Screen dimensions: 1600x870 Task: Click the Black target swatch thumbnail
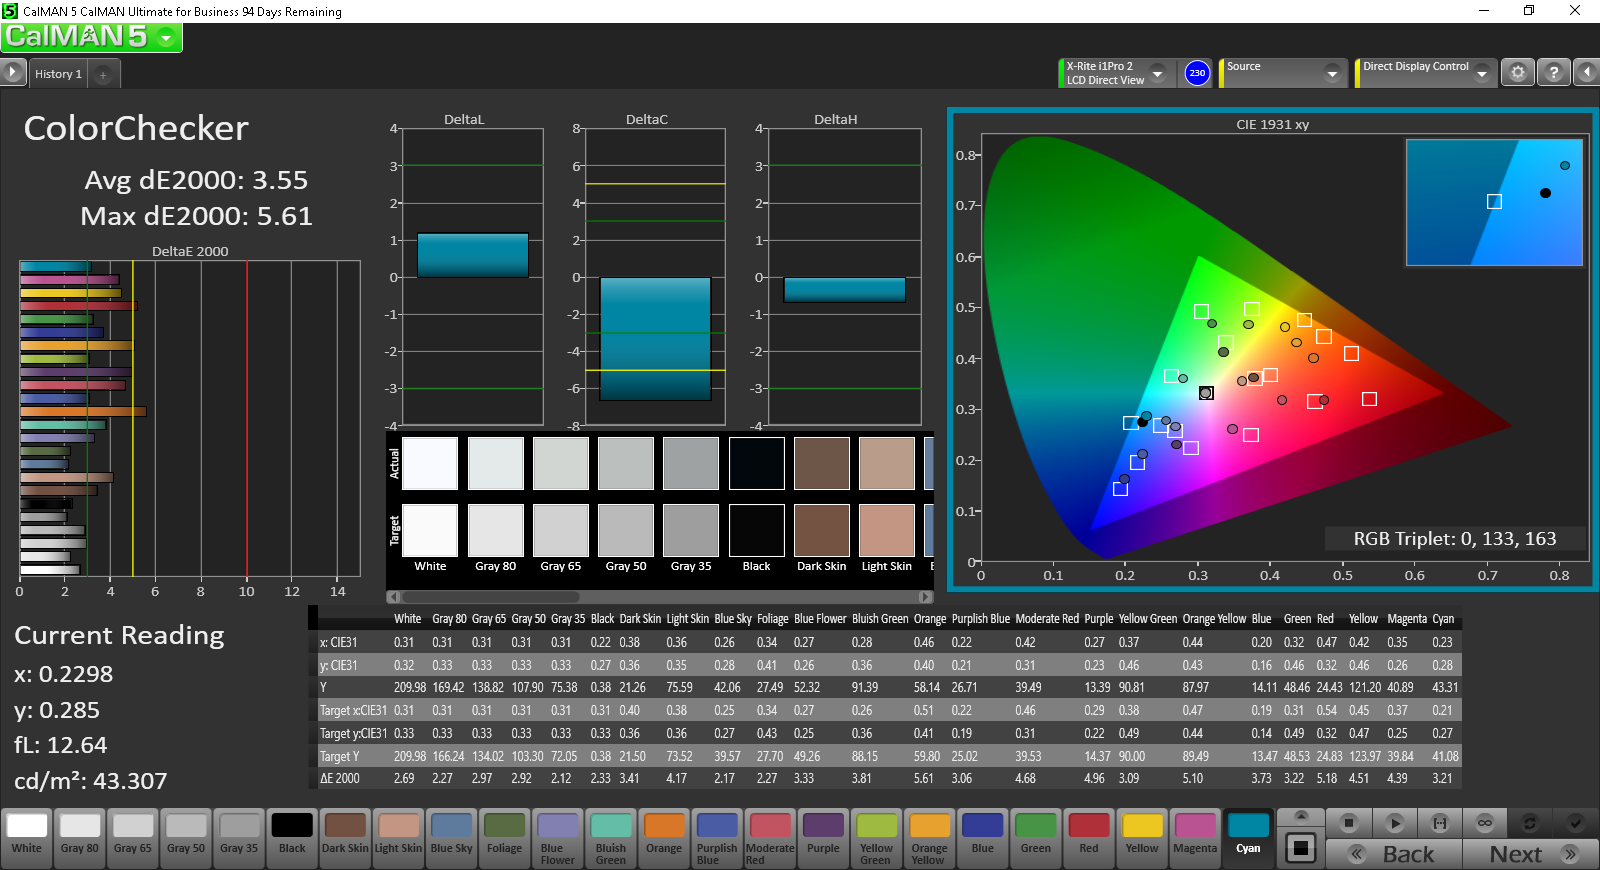[x=757, y=530]
